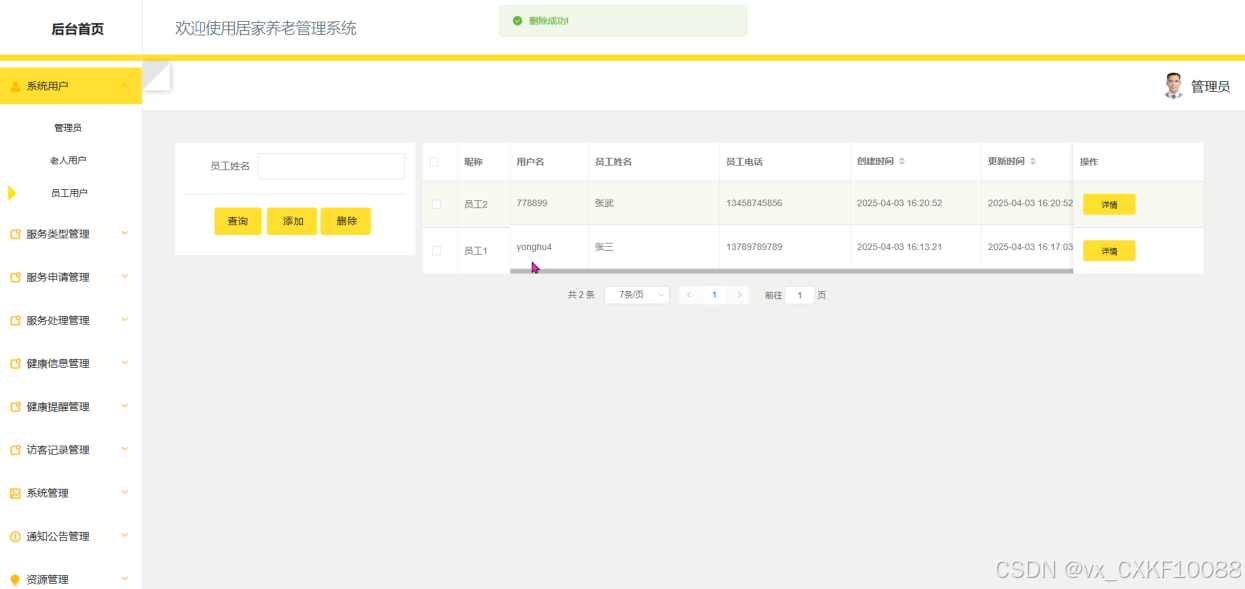Click the 员工1 nickname cell

click(x=476, y=251)
